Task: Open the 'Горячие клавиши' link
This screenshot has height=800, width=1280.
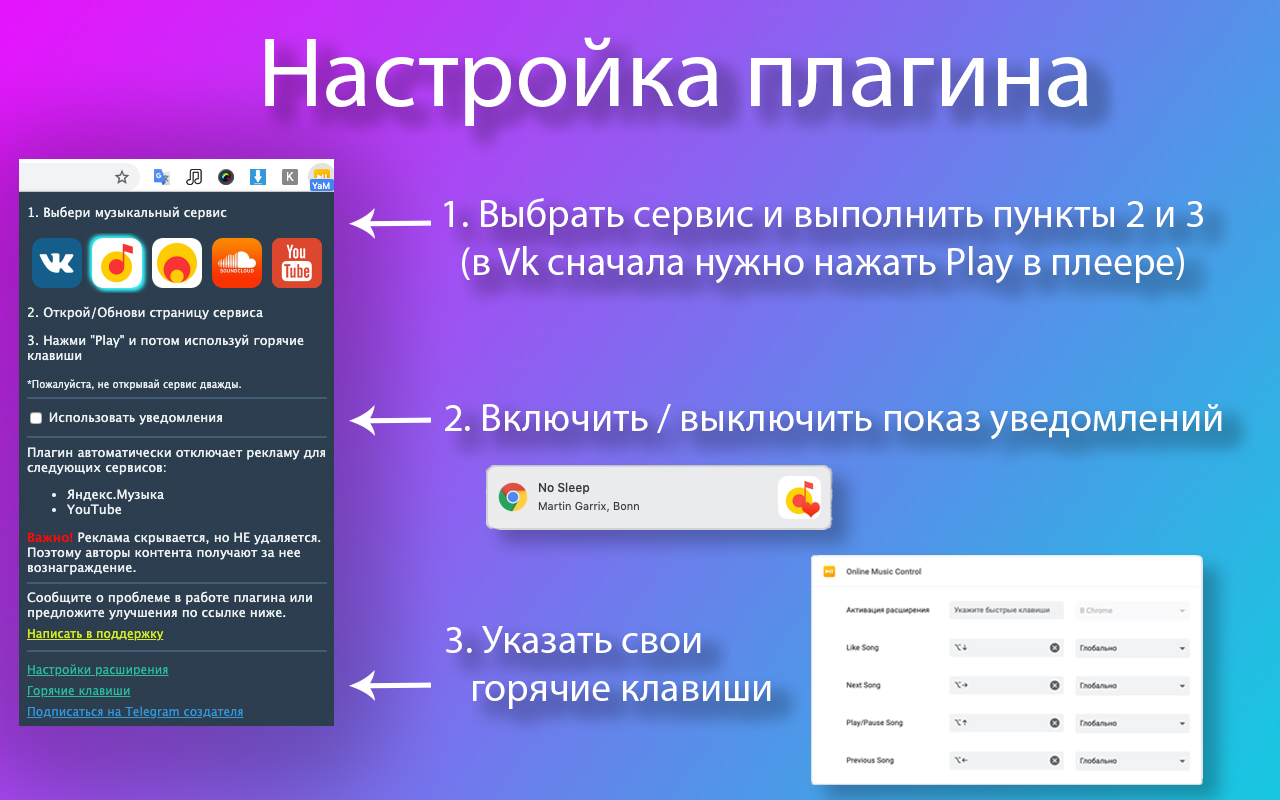Action: 79,691
